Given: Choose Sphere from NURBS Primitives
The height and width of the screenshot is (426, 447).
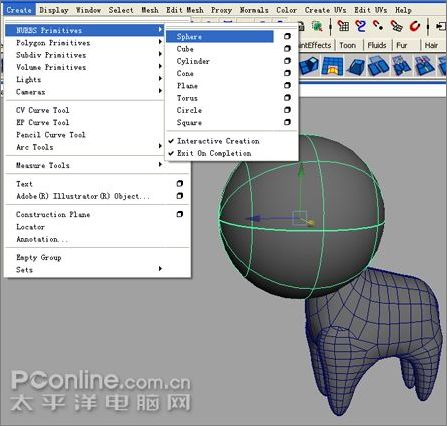Looking at the screenshot, I should coord(220,36).
